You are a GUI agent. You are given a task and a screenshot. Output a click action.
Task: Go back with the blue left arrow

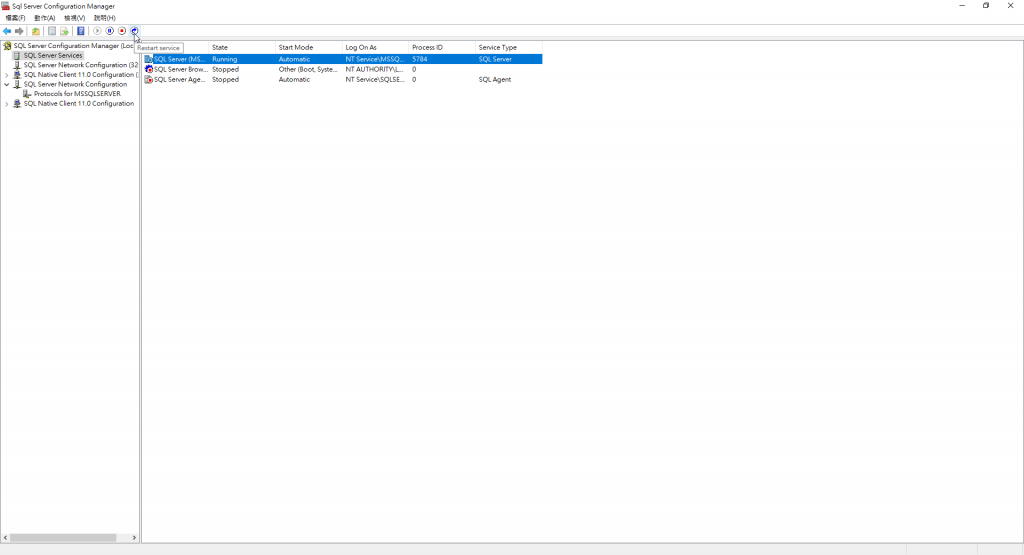[x=7, y=31]
